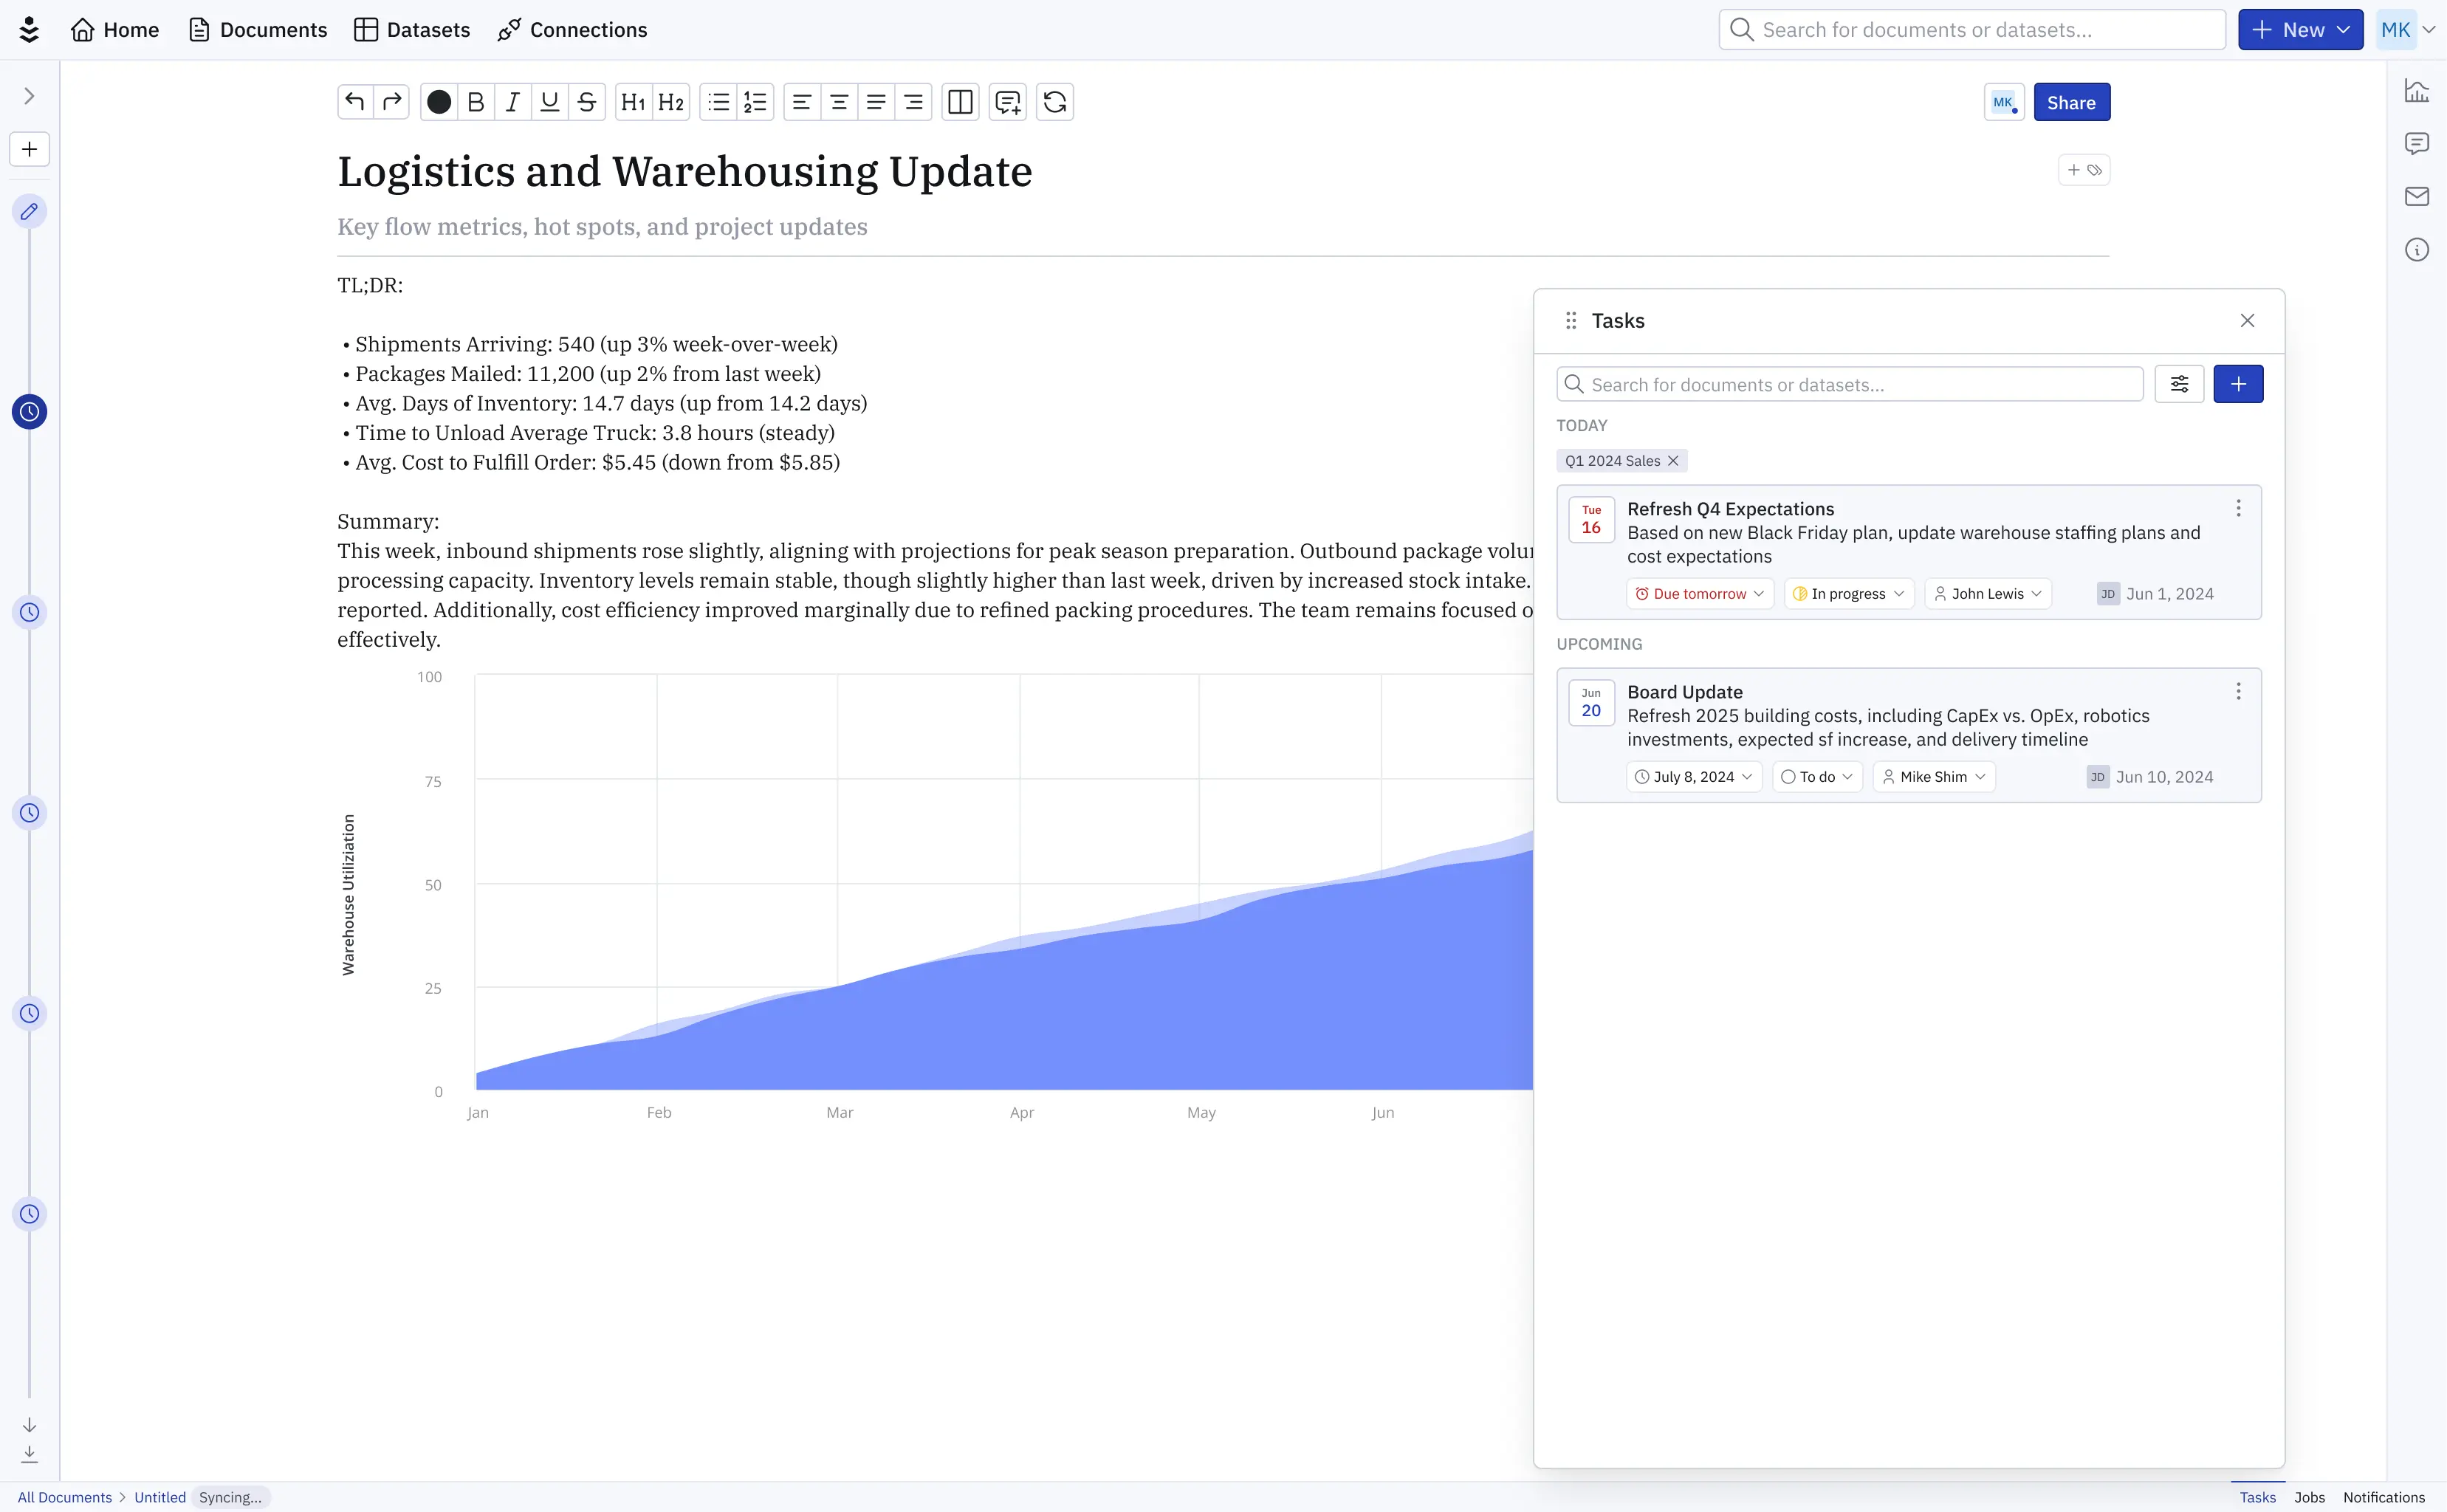Viewport: 2447px width, 1512px height.
Task: Switch to the Jobs tab at bottom right
Action: (2311, 1497)
